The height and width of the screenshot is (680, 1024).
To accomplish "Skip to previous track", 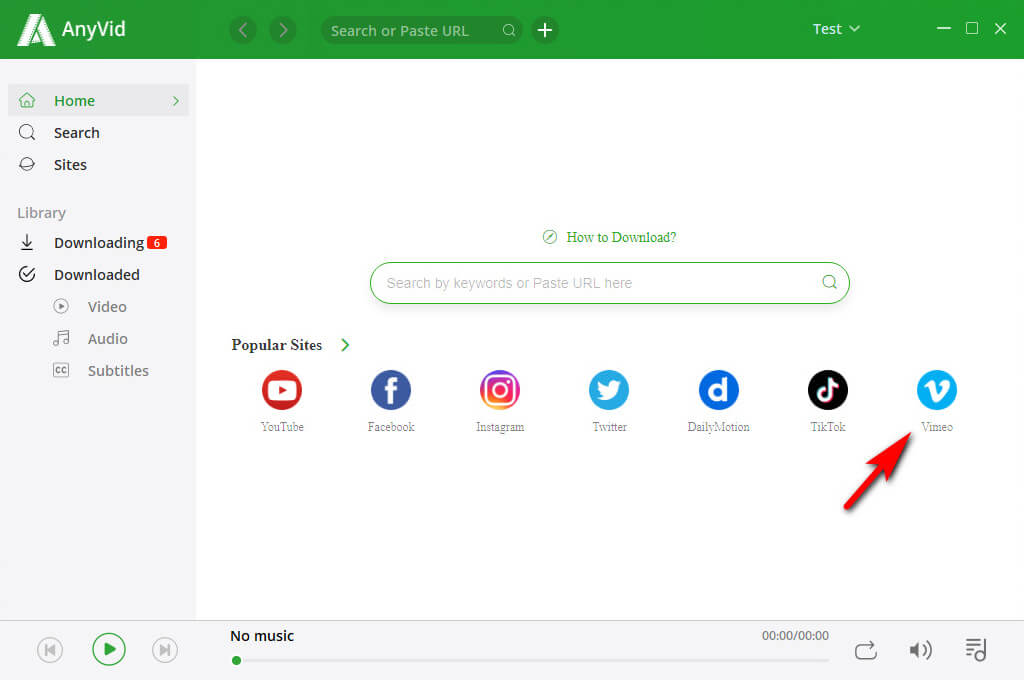I will click(50, 650).
